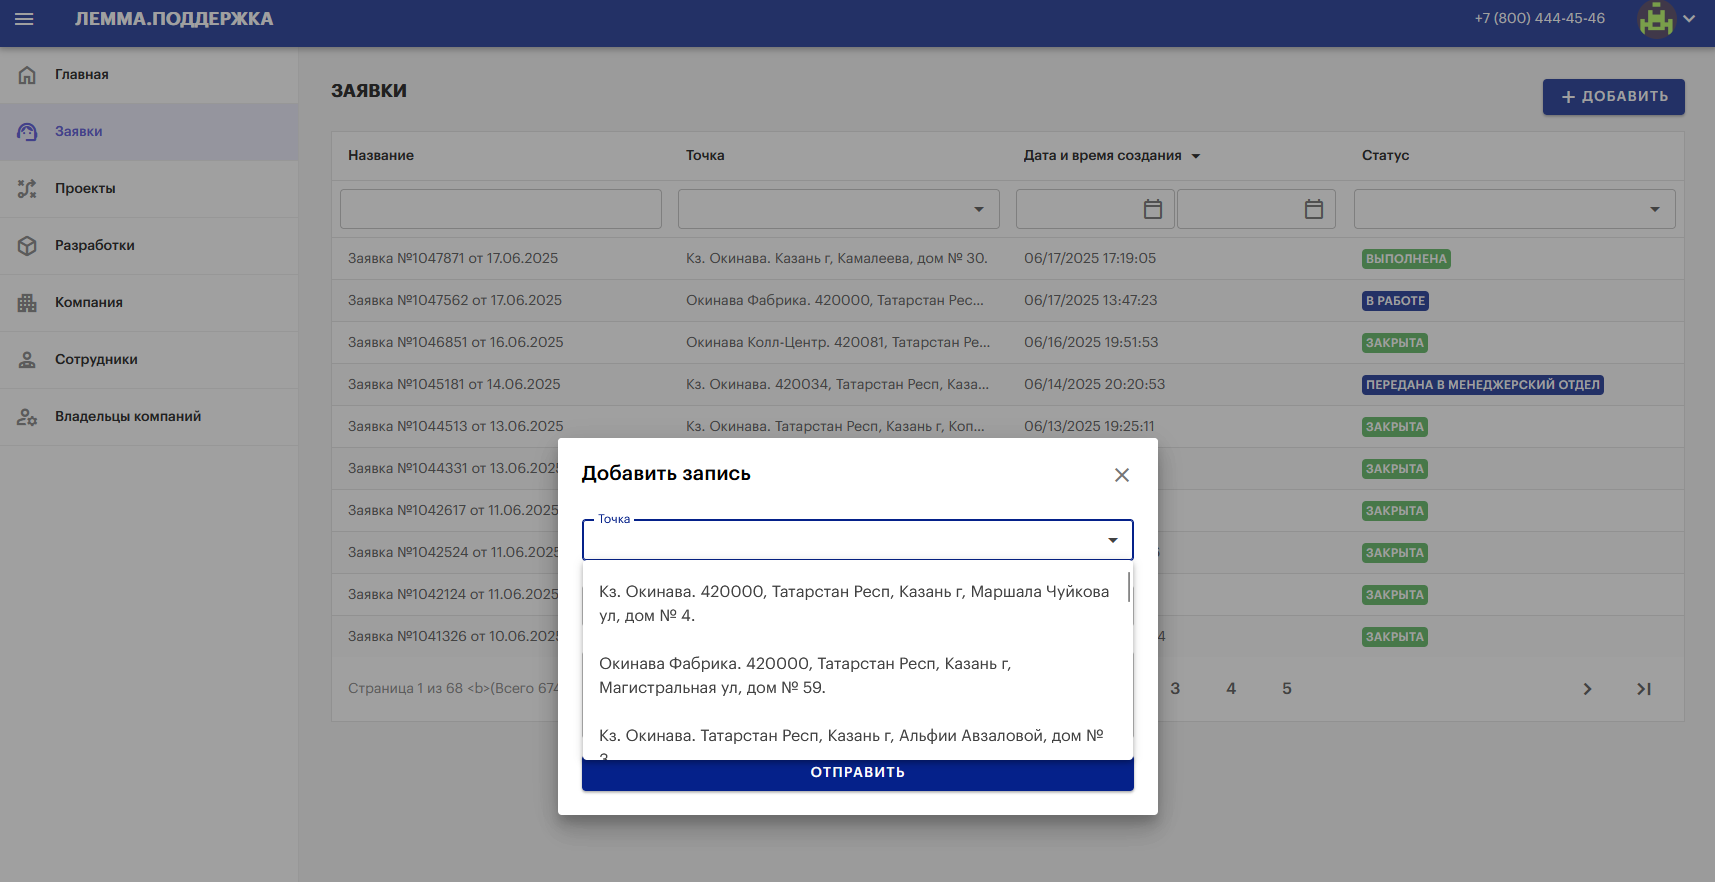Screen dimensions: 1715x882
Task: Click the Разработки cube icon
Action: [x=27, y=246]
